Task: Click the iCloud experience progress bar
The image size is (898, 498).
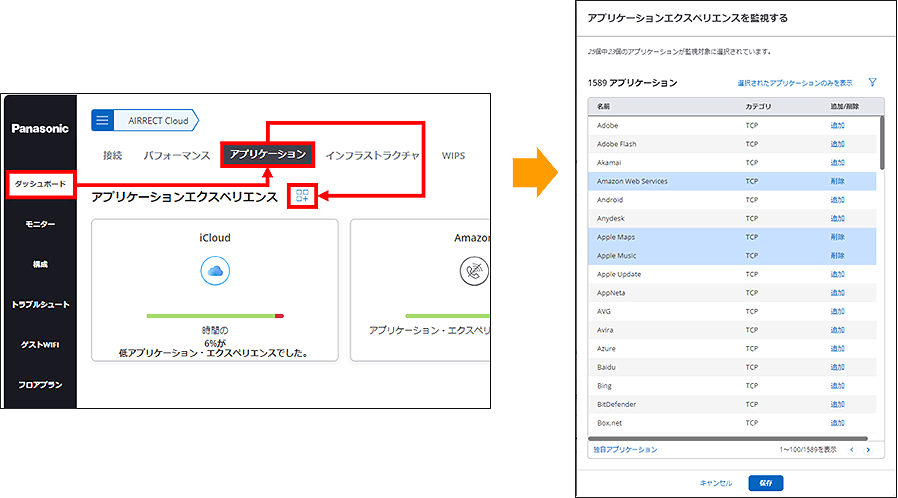Action: 215,316
